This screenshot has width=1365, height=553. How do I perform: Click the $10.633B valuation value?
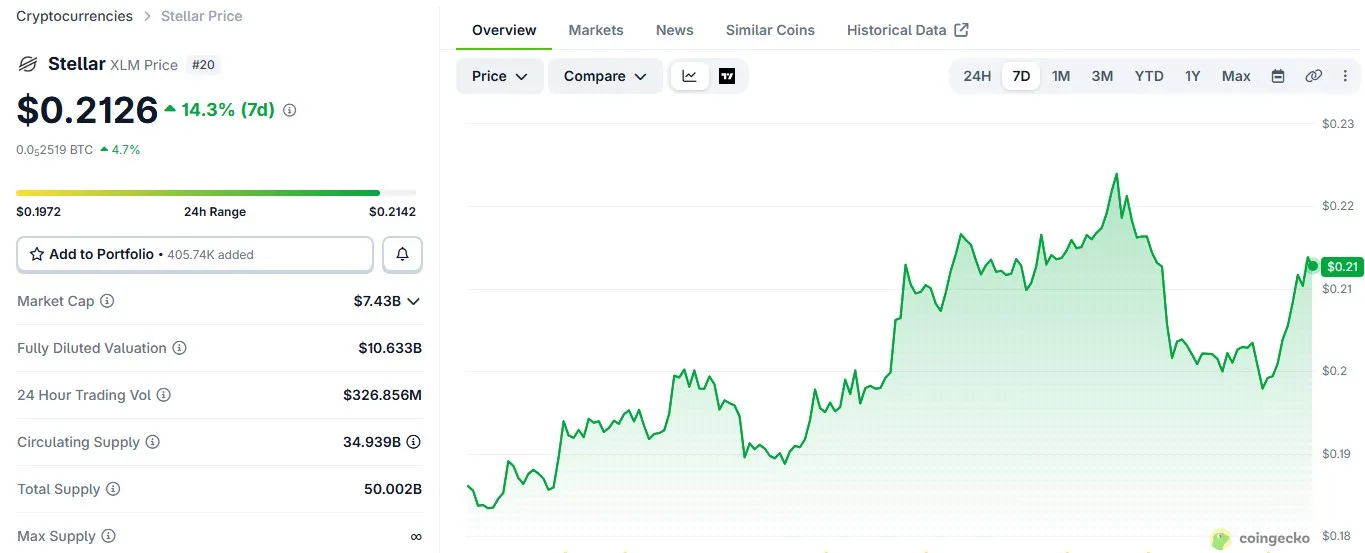pyautogui.click(x=390, y=348)
